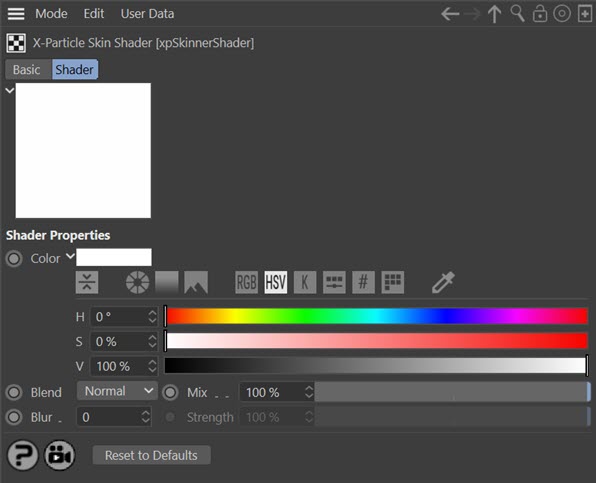The image size is (596, 483).
Task: Click the Blur value input field
Action: [x=114, y=417]
